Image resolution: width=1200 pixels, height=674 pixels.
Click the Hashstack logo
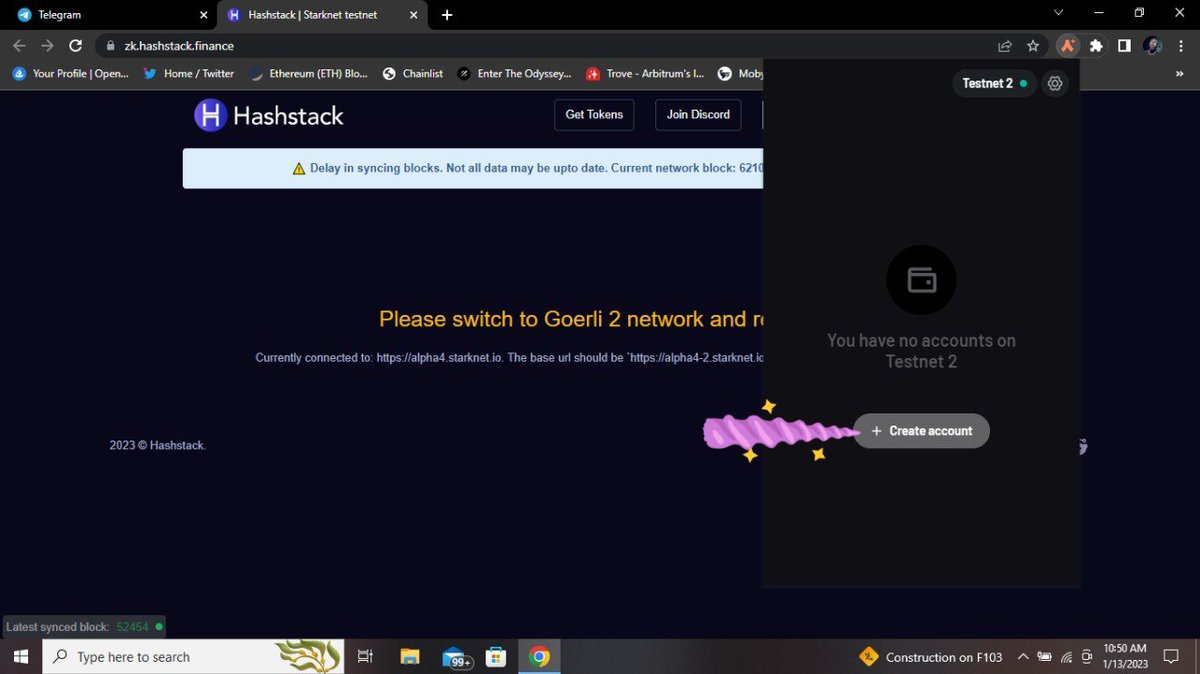pos(269,115)
